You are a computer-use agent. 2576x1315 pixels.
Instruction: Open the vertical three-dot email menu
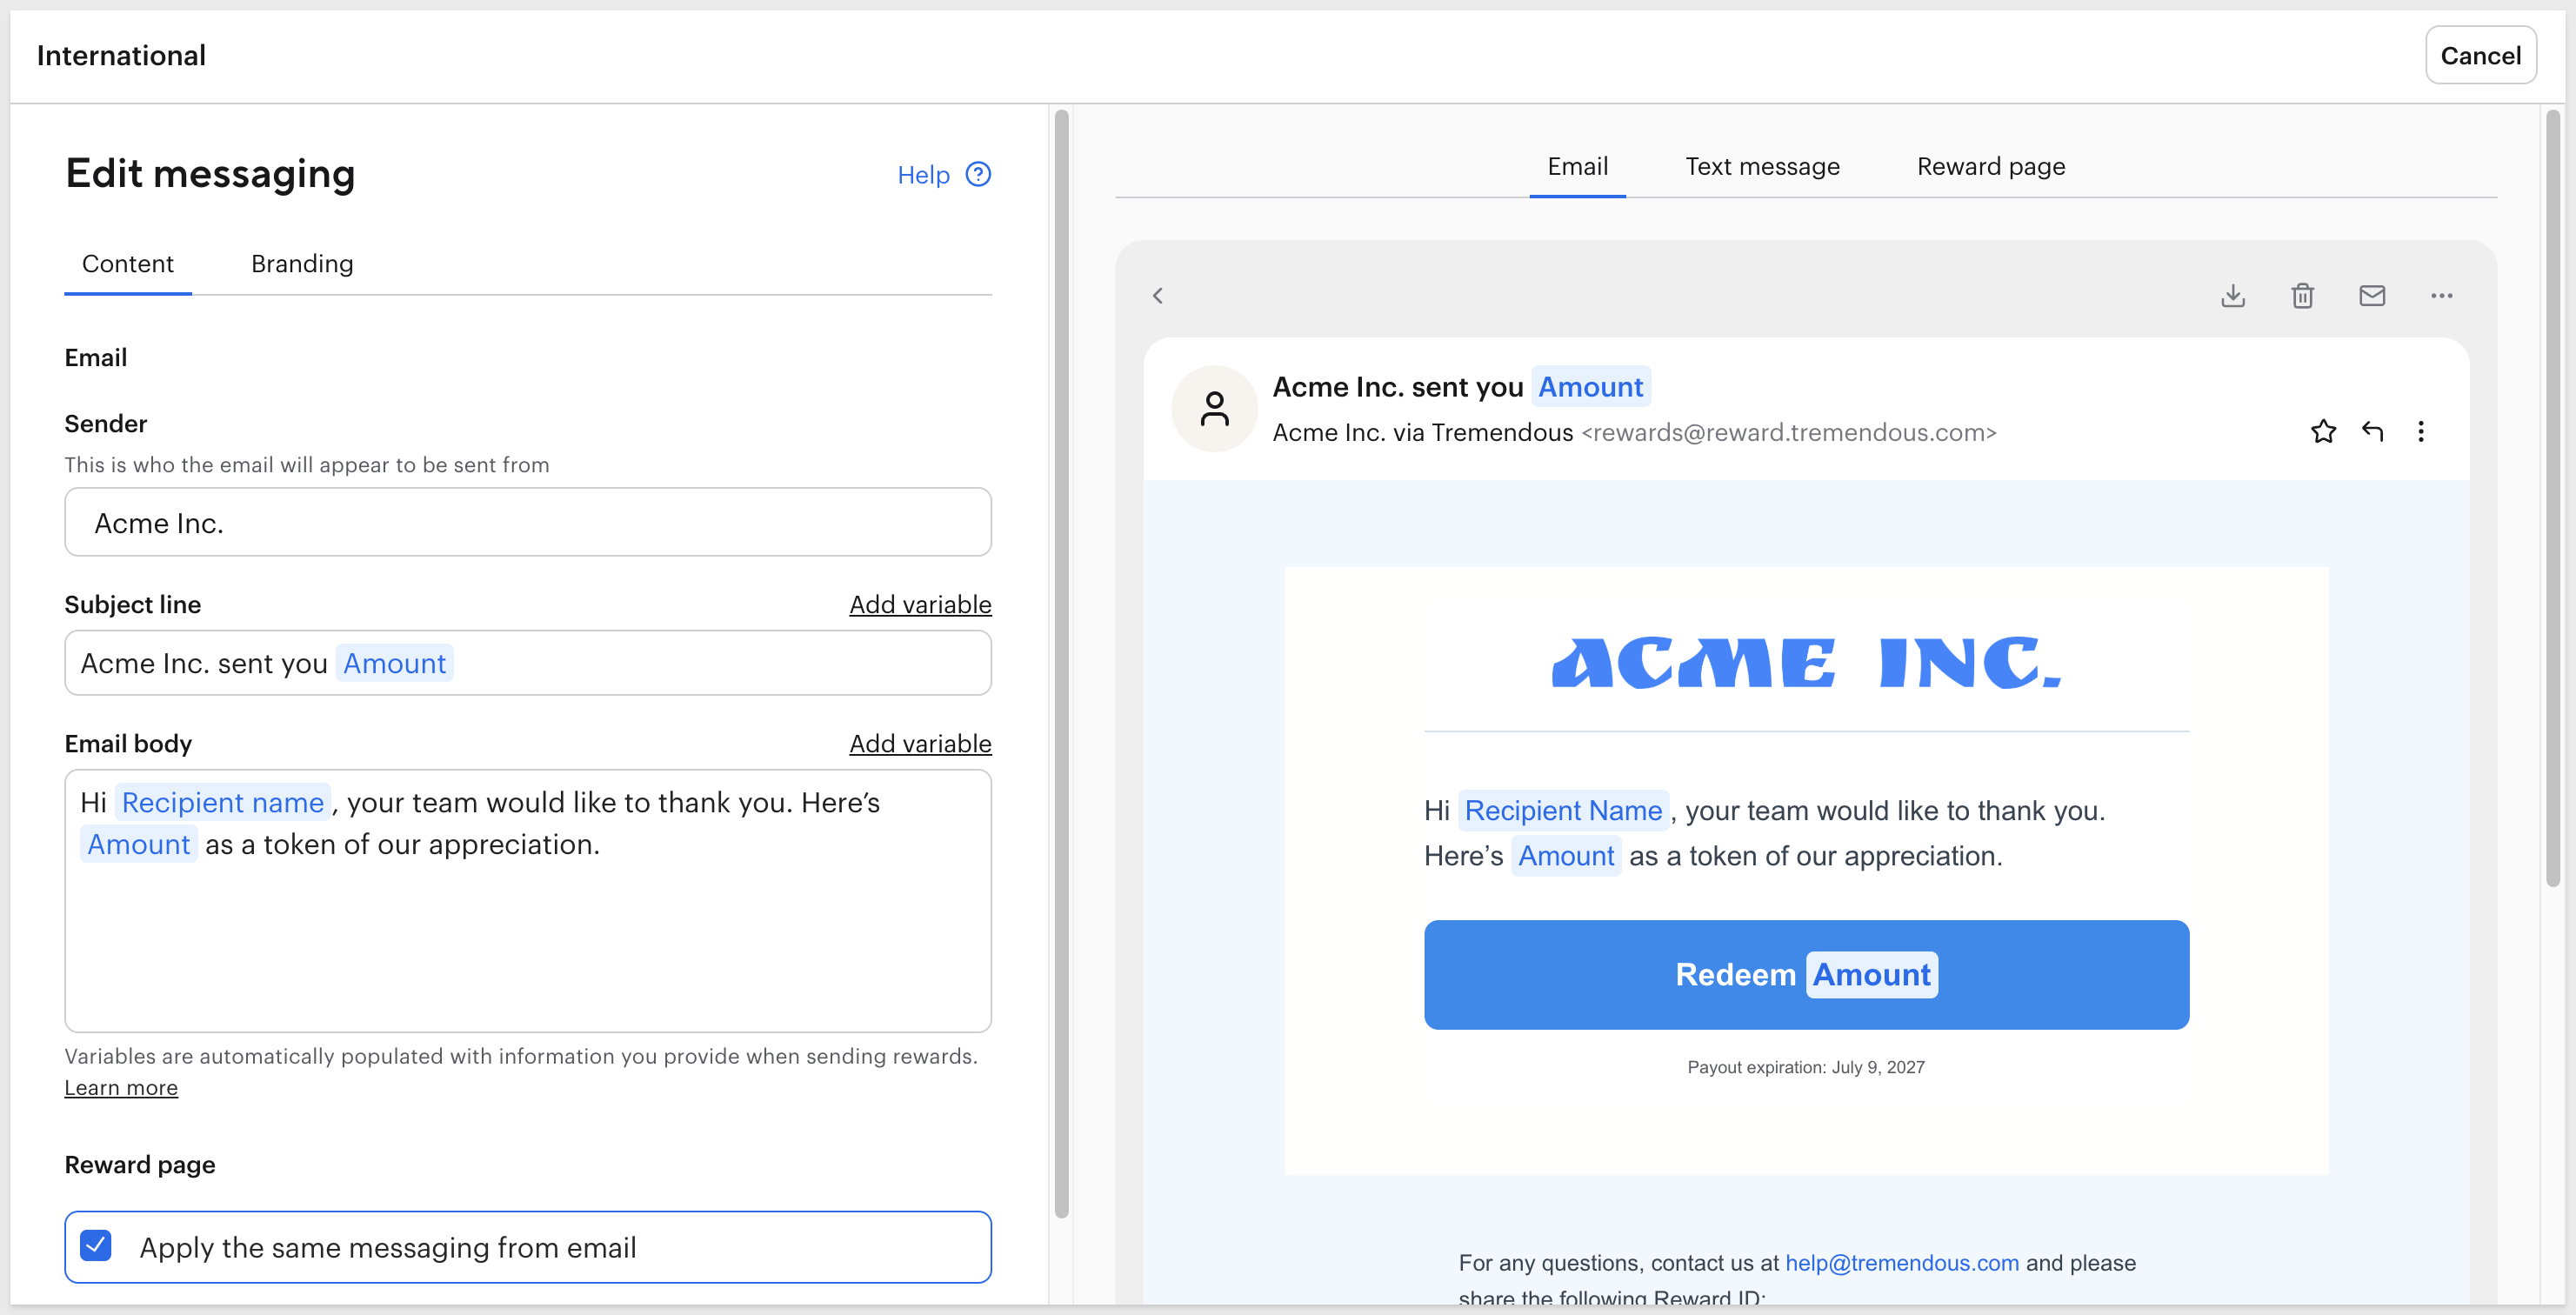point(2421,431)
